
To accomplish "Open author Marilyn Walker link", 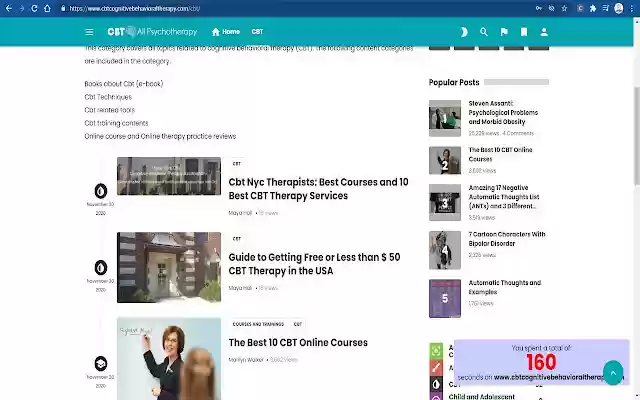I will [246, 360].
